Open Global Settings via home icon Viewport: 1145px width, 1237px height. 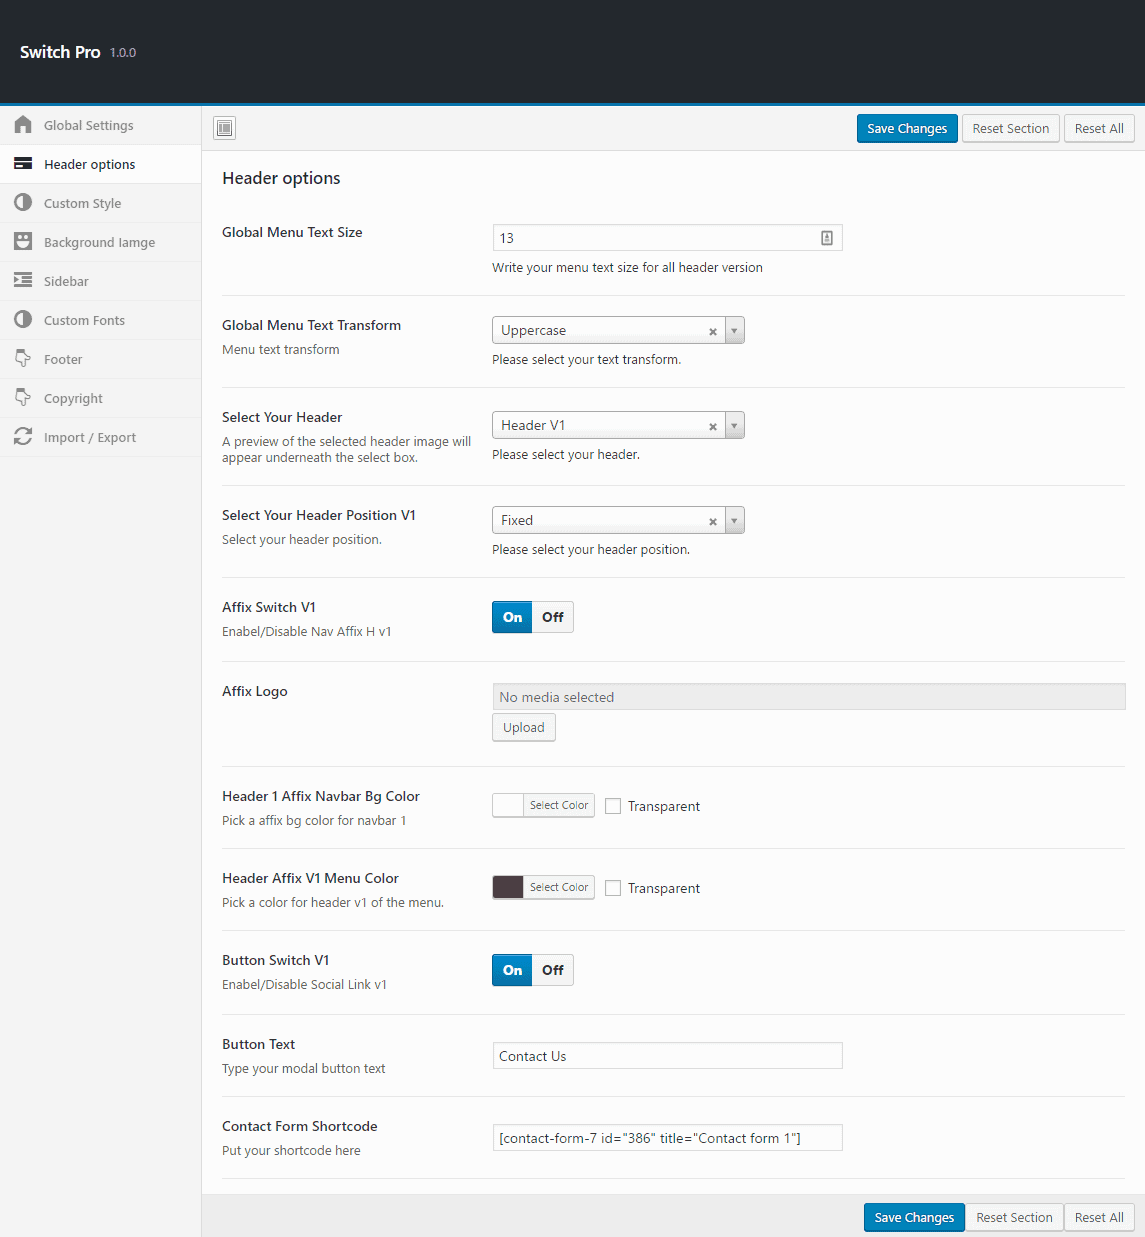[x=23, y=124]
